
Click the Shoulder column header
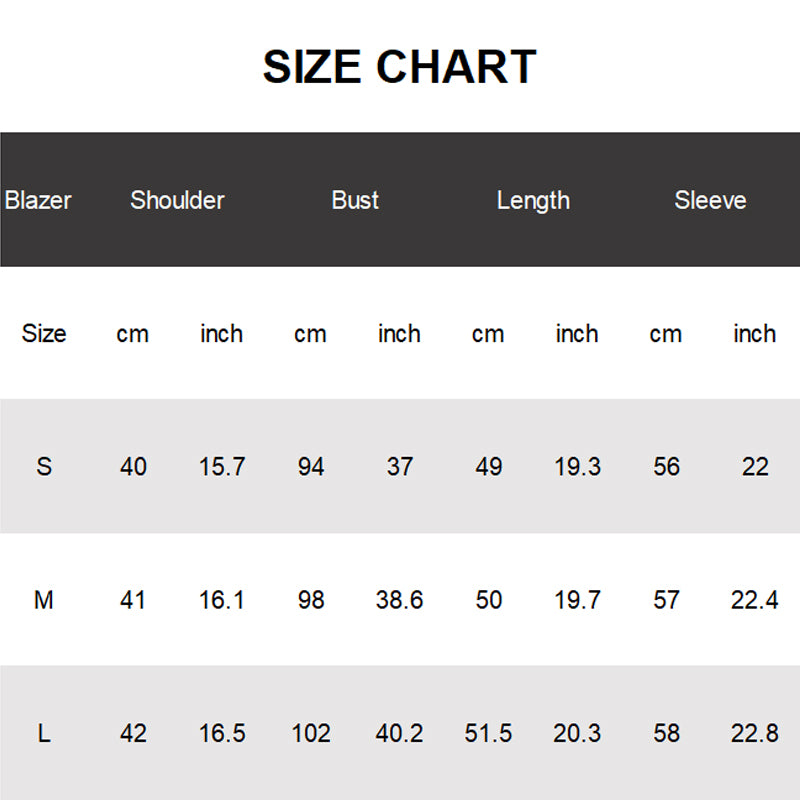tap(177, 200)
